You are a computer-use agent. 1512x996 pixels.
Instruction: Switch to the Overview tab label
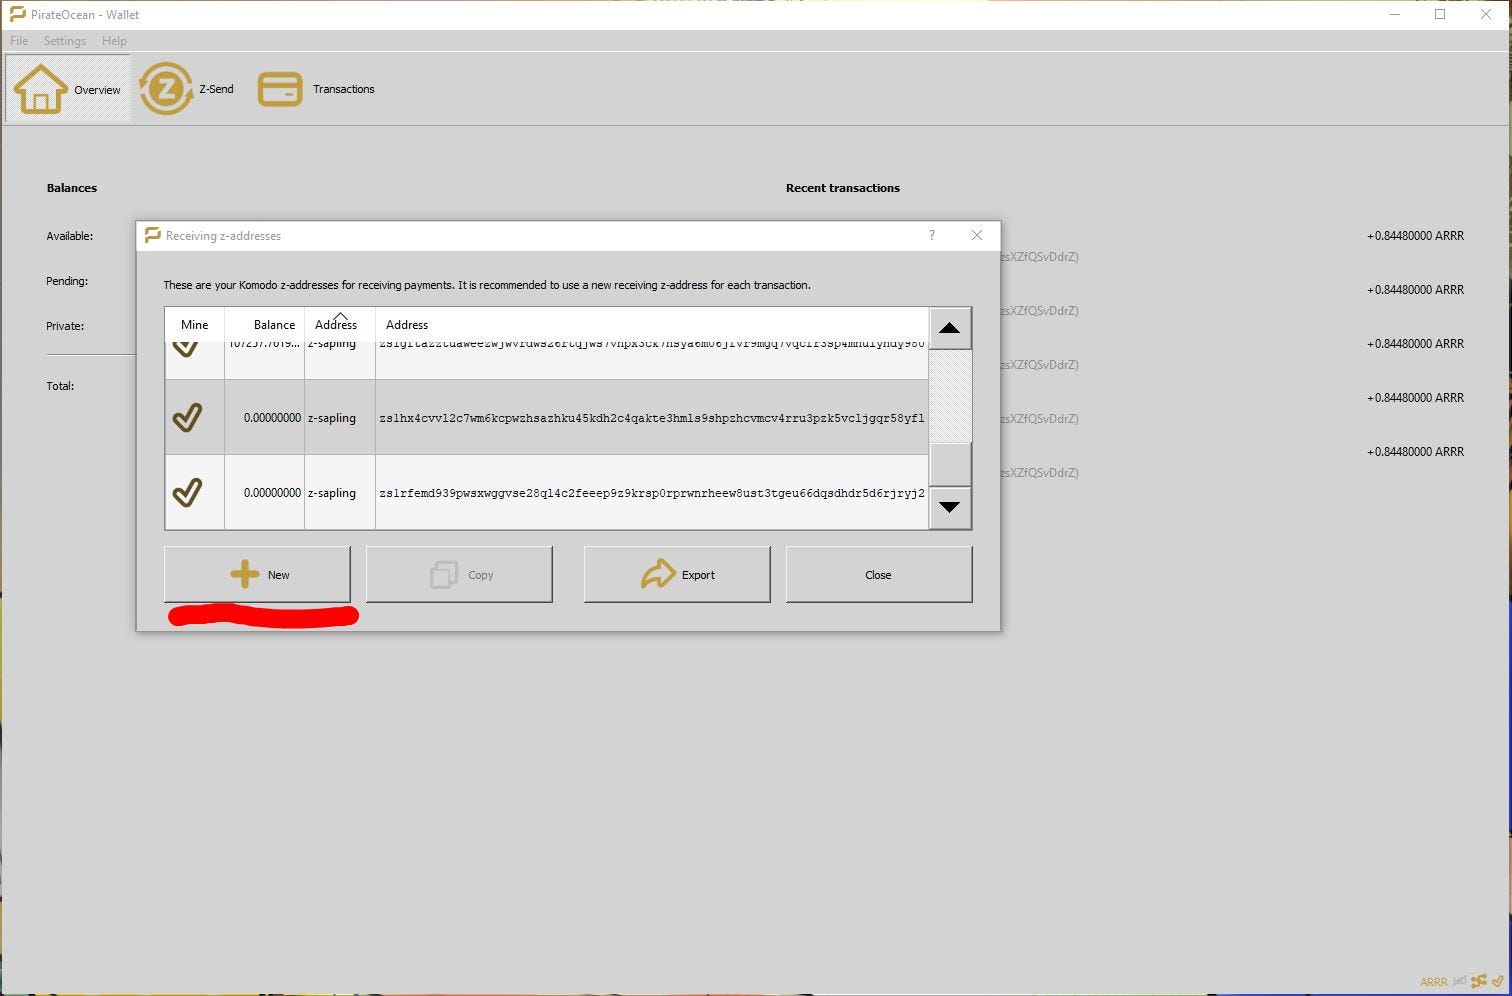pyautogui.click(x=97, y=90)
